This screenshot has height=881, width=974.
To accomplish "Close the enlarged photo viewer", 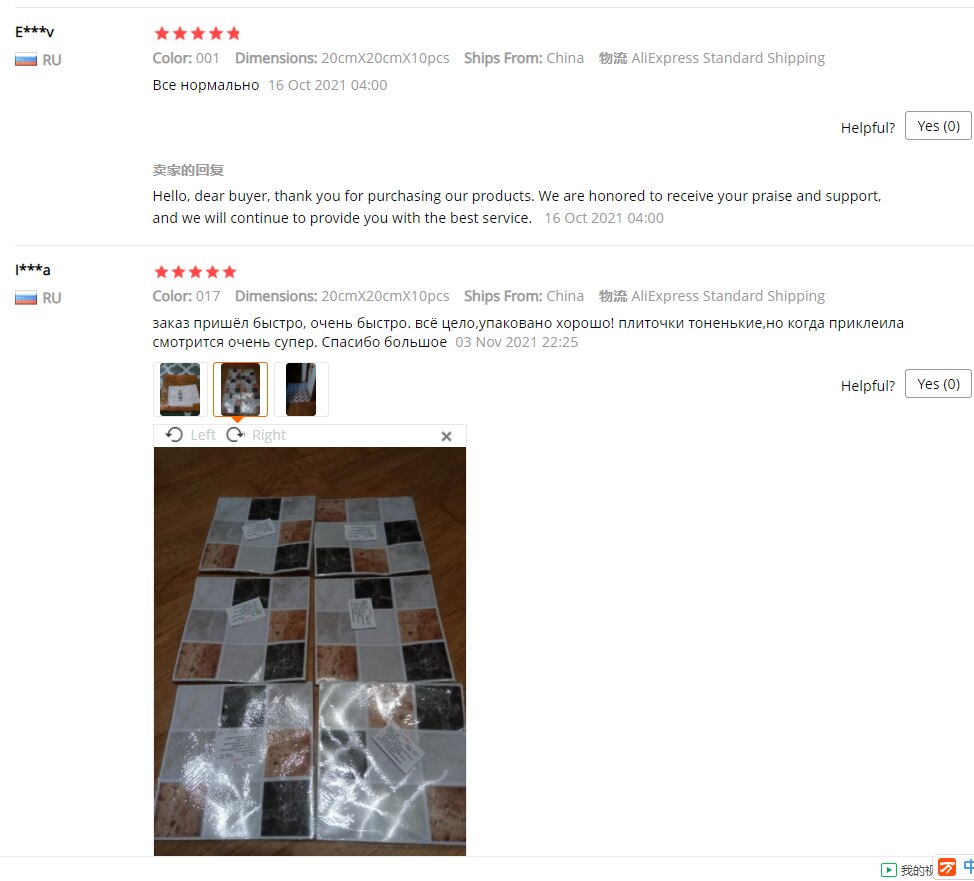I will (446, 436).
